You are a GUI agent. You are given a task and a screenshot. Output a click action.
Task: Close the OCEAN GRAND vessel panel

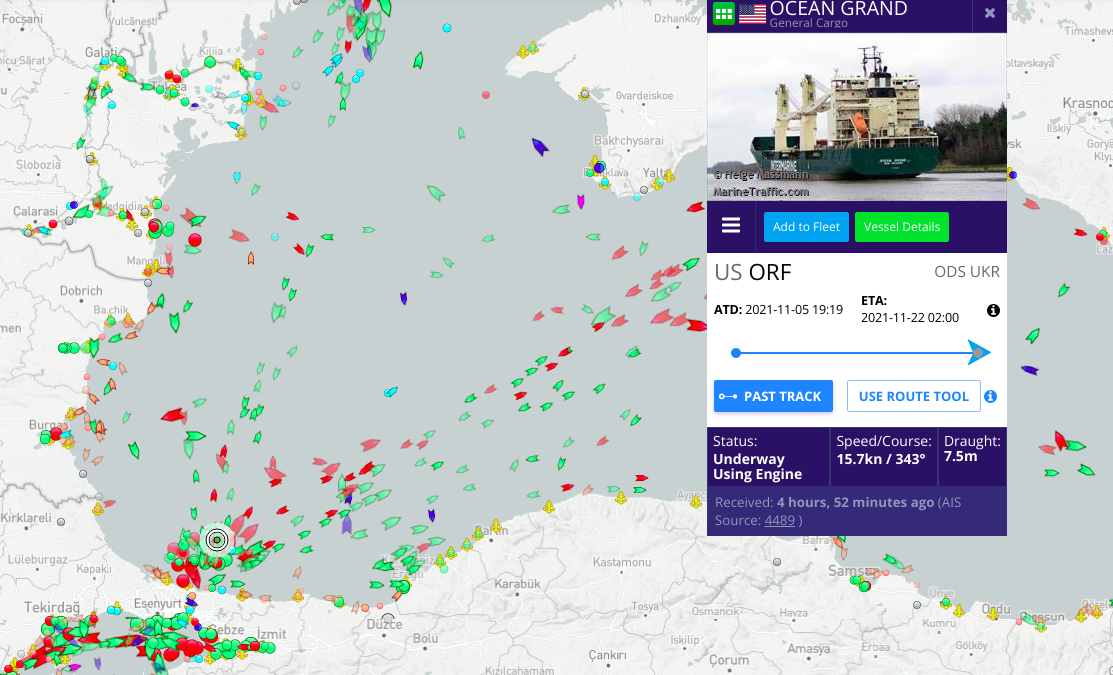(x=989, y=13)
